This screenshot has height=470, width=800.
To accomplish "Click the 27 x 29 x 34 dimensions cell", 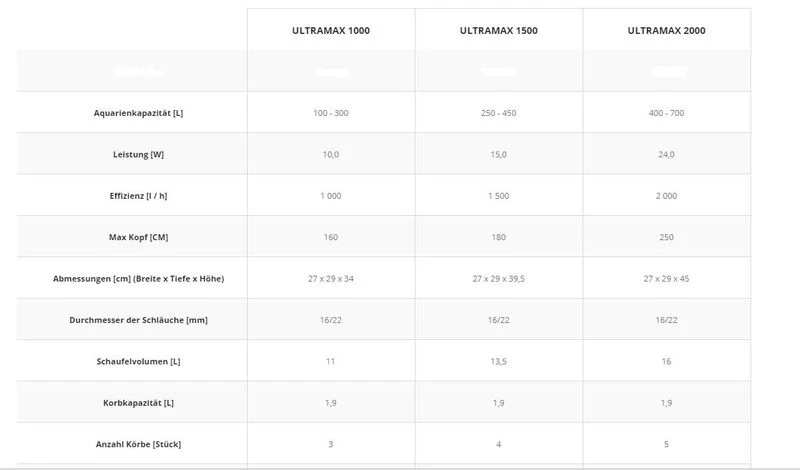I will [x=331, y=278].
